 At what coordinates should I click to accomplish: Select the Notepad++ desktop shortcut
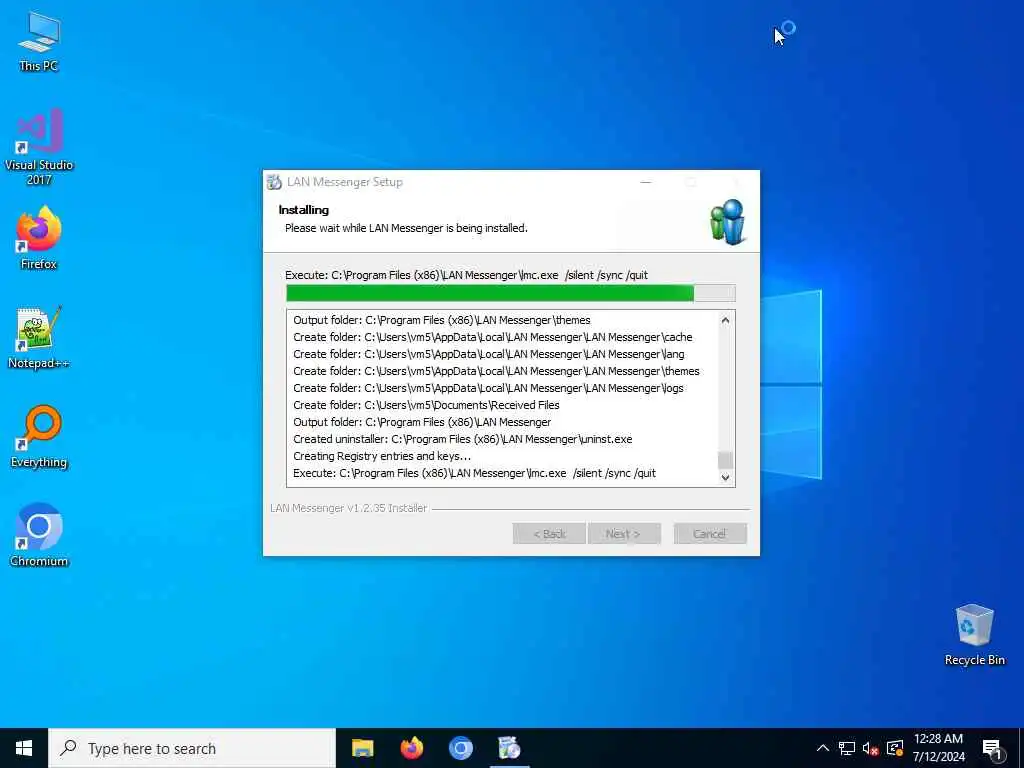[39, 338]
